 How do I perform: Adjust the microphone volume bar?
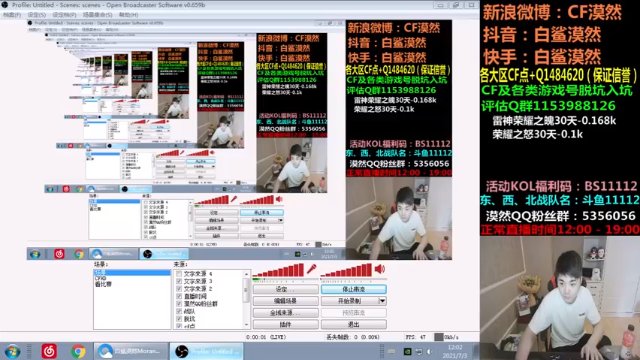(278, 270)
